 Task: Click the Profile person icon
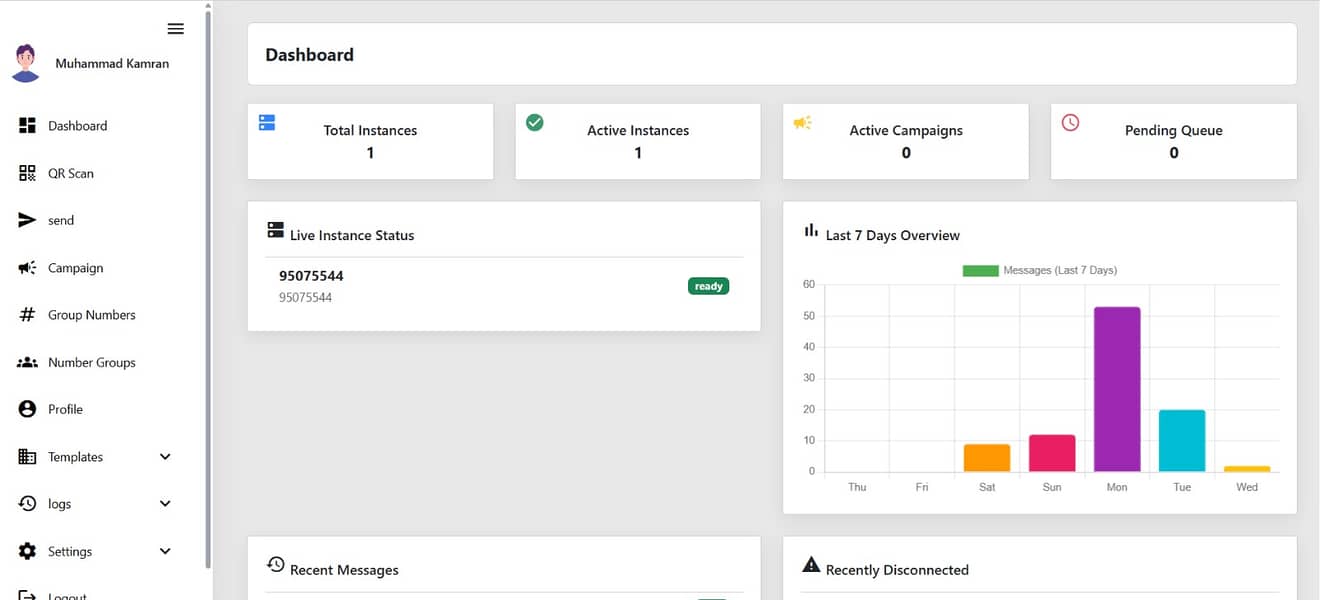tap(28, 409)
